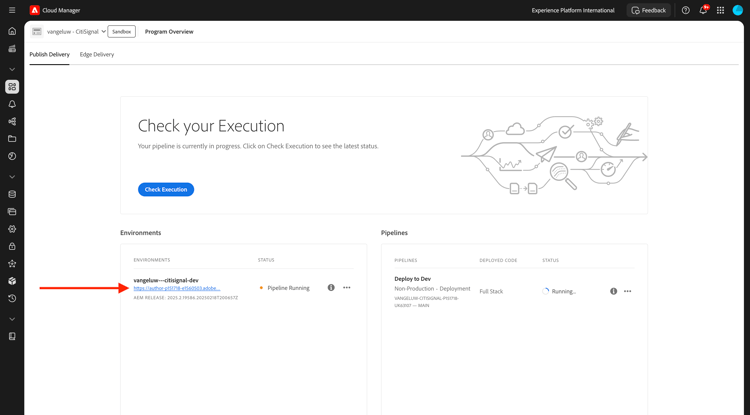Click the Full Stack deployed code cell

tap(491, 291)
